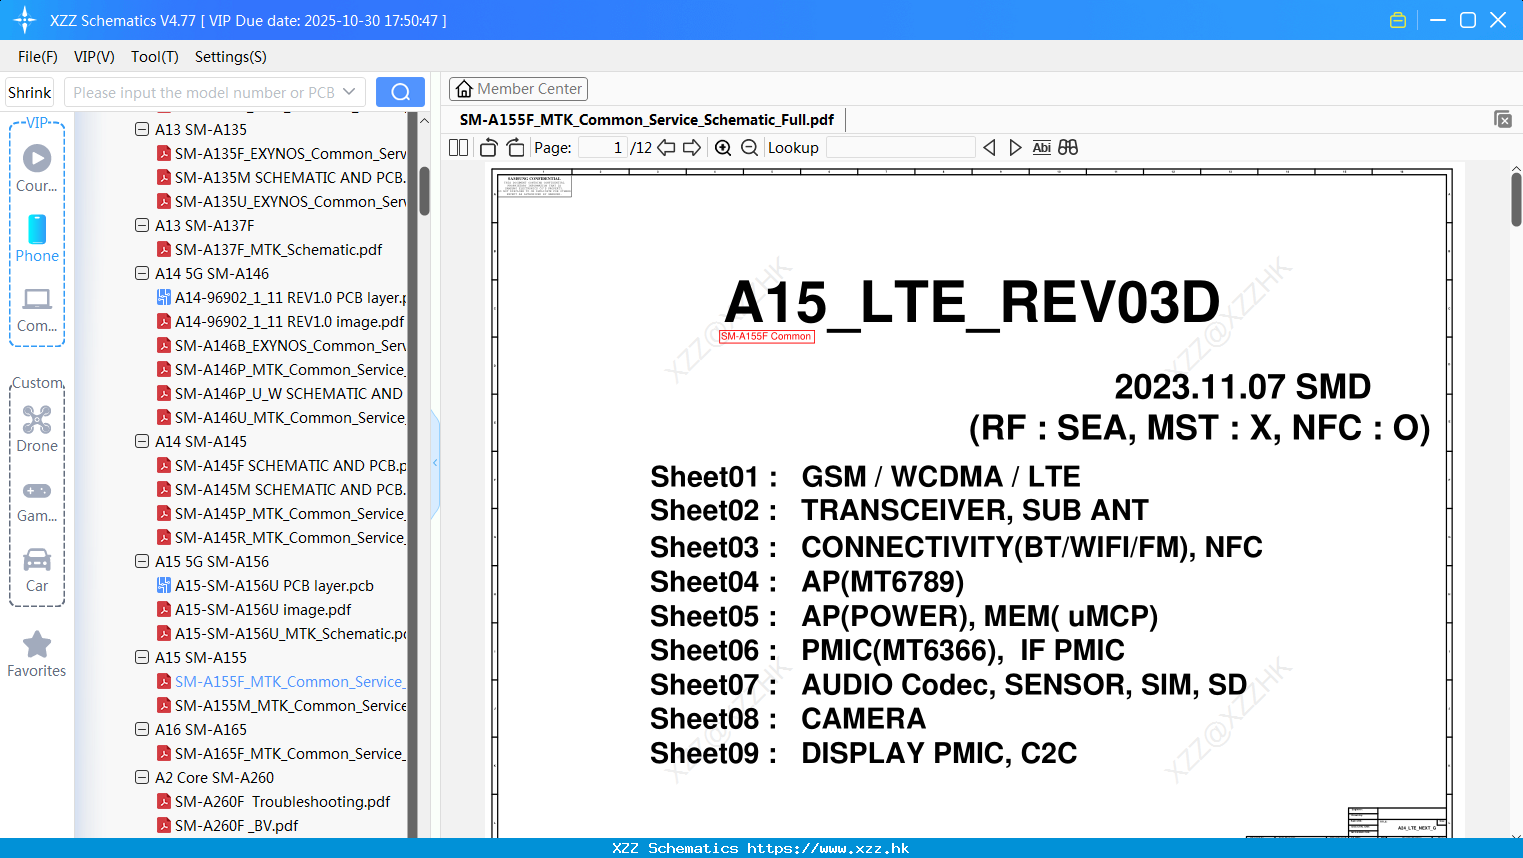Viewport: 1523px width, 858px height.
Task: Click the page number field
Action: (x=603, y=148)
